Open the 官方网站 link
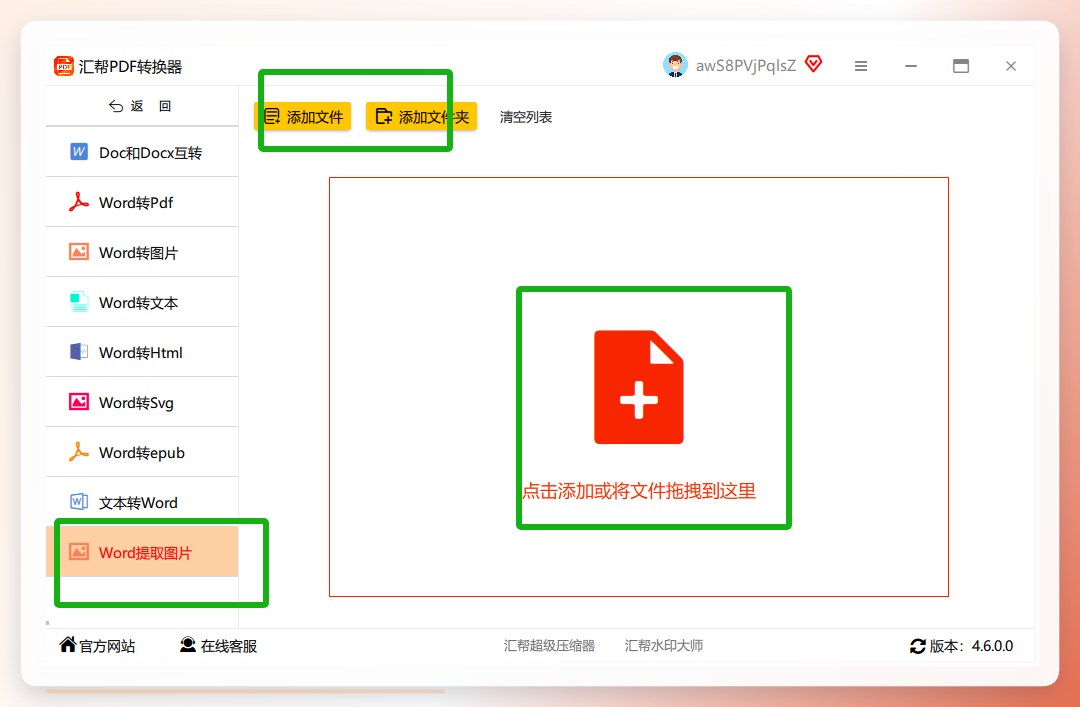This screenshot has width=1080, height=707. click(x=97, y=646)
